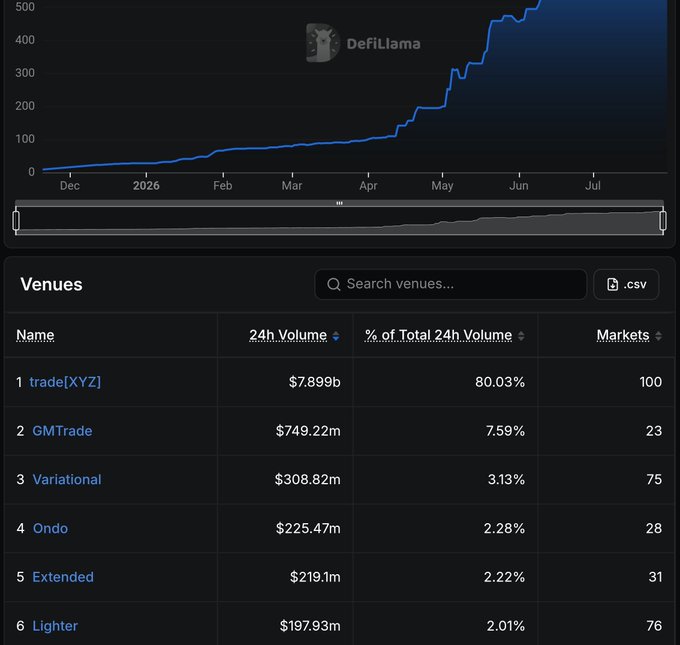
Task: Open the Variational venue link
Action: tap(67, 479)
